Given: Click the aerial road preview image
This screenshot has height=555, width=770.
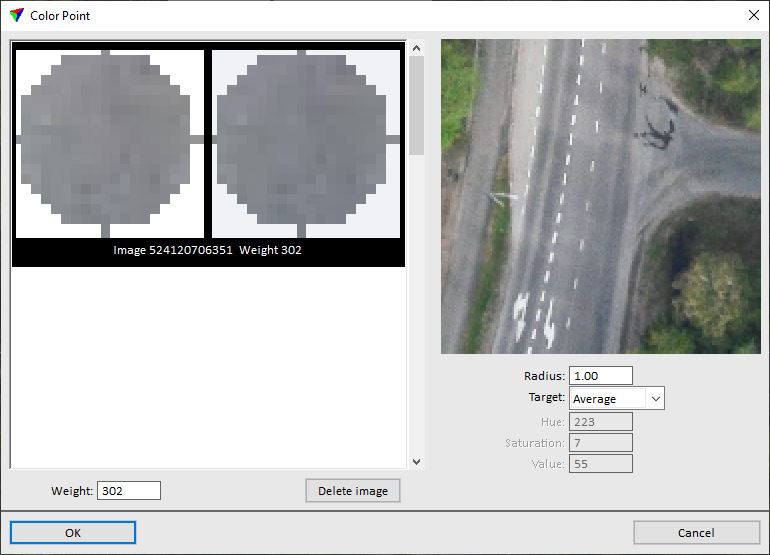Looking at the screenshot, I should [600, 196].
